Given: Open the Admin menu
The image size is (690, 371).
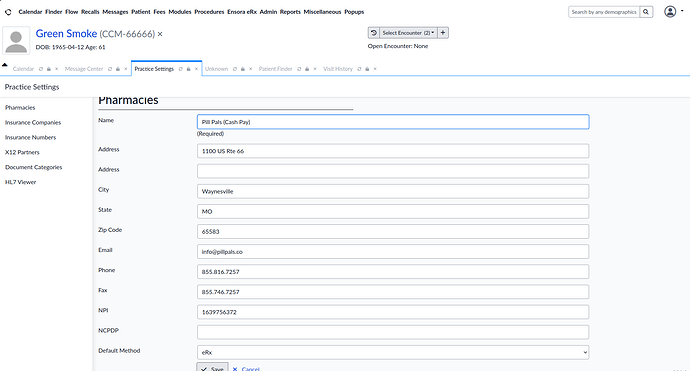Looking at the screenshot, I should 268,12.
